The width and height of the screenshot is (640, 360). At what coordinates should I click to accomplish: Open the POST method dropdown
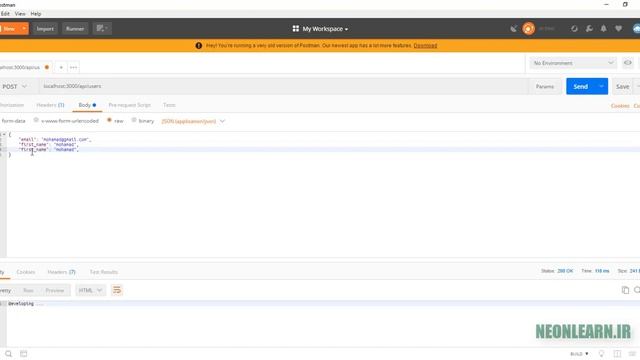point(14,87)
